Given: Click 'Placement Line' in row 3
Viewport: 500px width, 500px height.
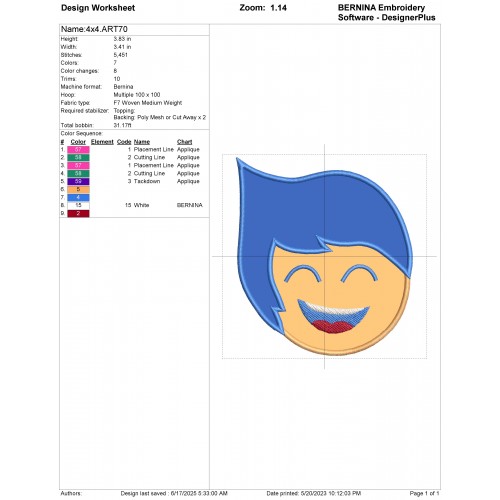Looking at the screenshot, I should tap(154, 166).
